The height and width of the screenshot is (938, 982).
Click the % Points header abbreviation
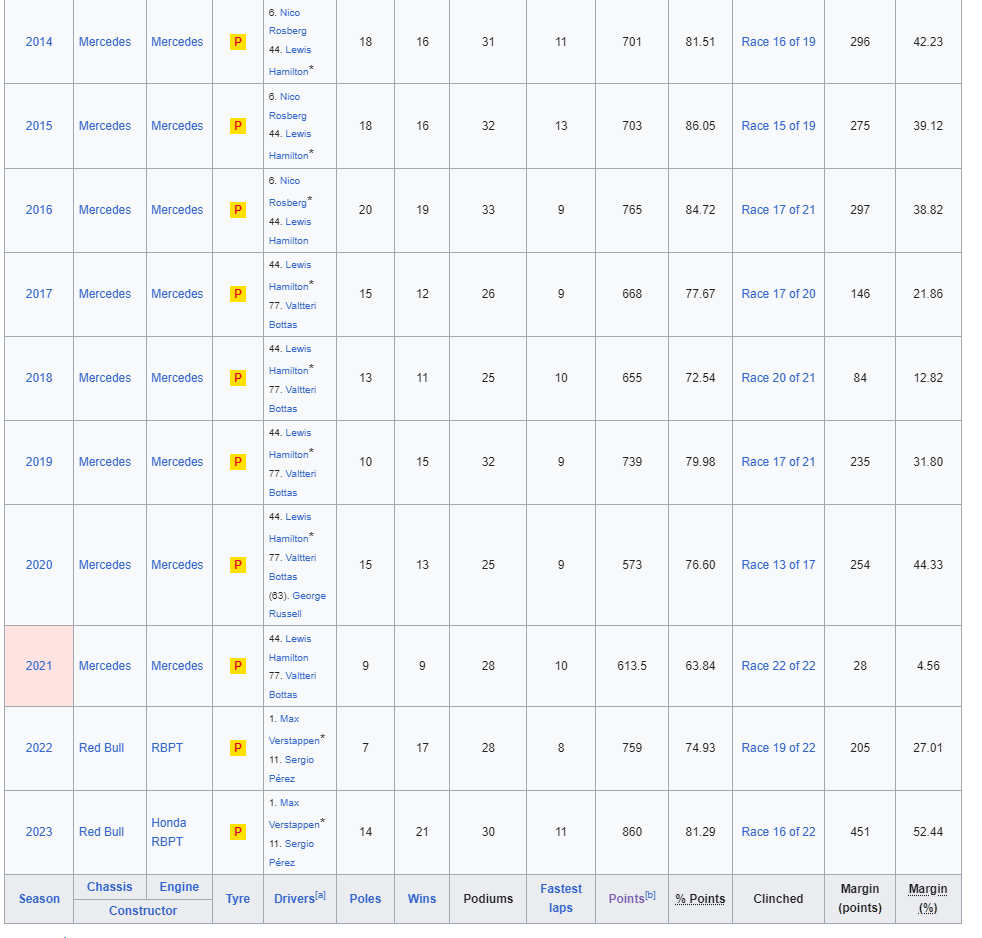point(700,899)
